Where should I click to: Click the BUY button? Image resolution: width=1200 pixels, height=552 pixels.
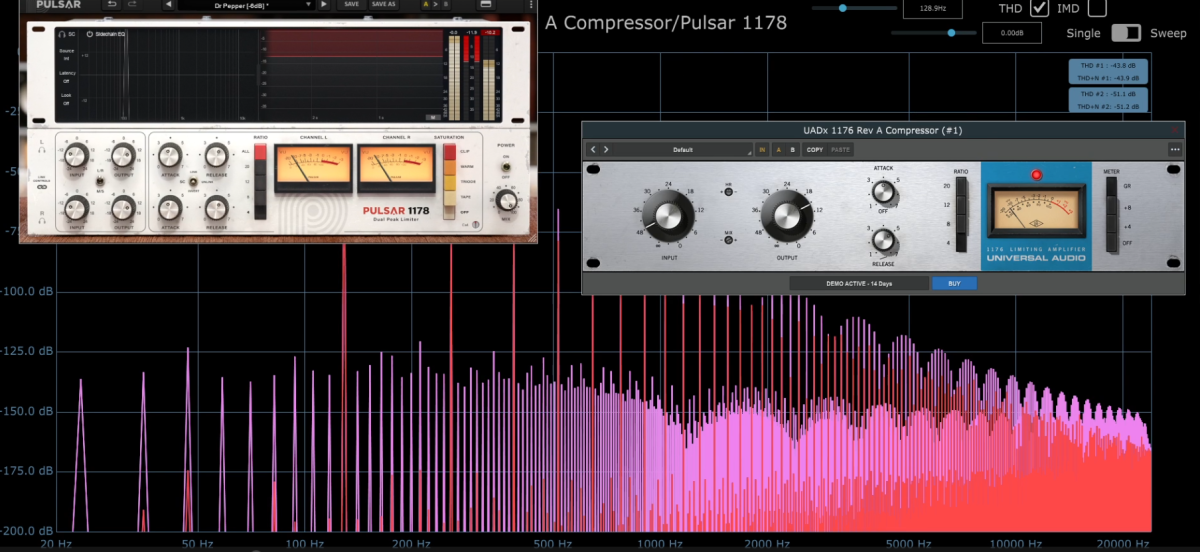954,283
